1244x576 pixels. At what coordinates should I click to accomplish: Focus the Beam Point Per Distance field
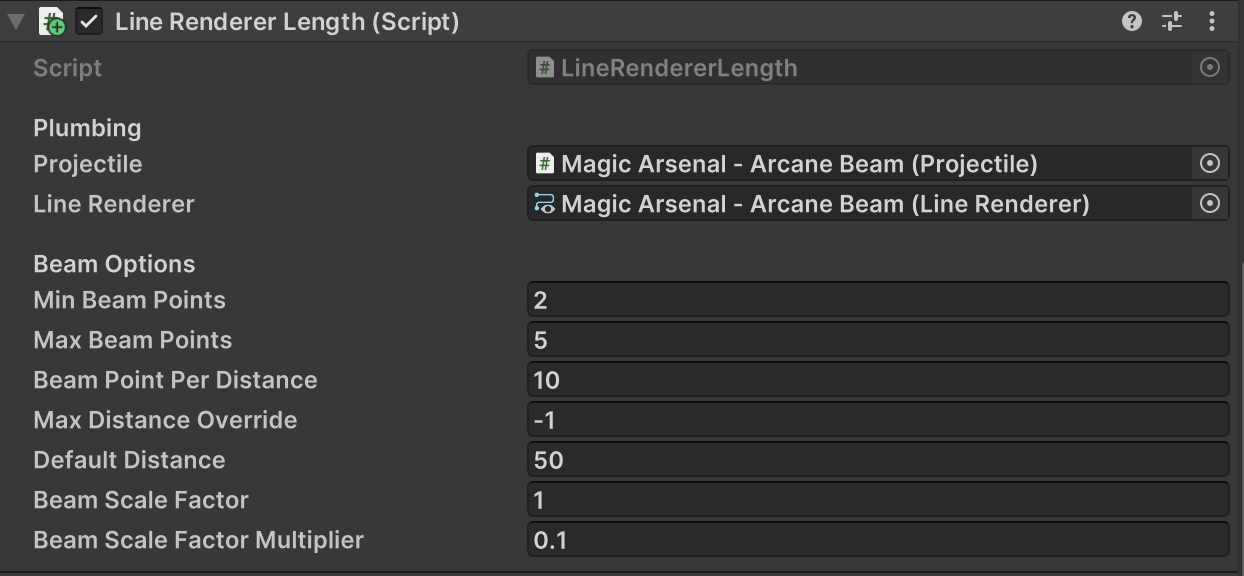click(877, 380)
